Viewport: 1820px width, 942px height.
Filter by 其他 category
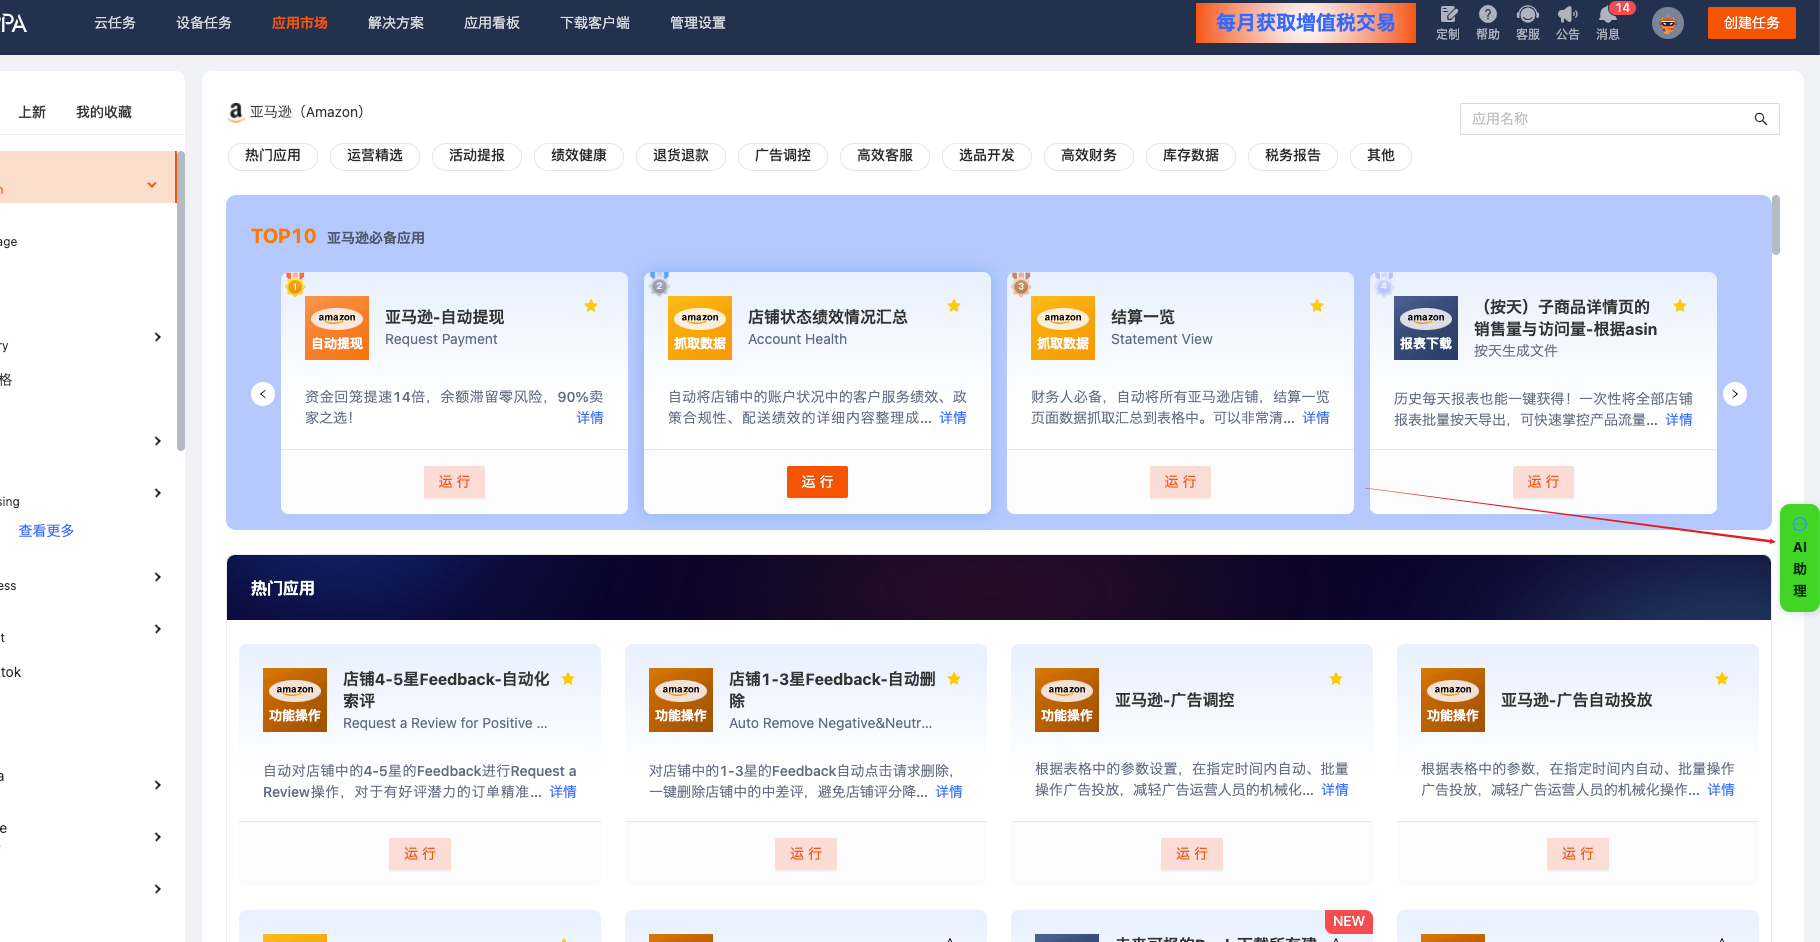click(1381, 156)
